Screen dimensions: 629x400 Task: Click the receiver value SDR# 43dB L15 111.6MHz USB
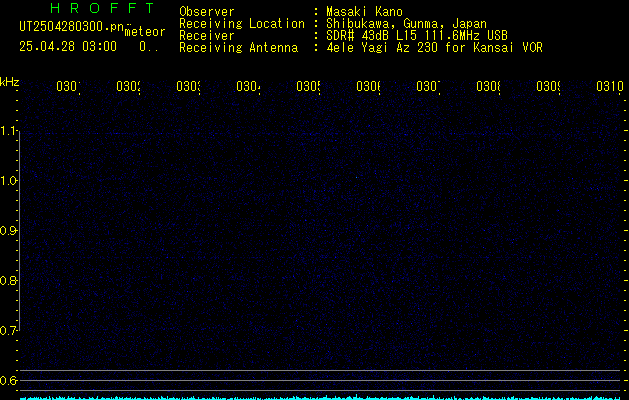tap(417, 36)
